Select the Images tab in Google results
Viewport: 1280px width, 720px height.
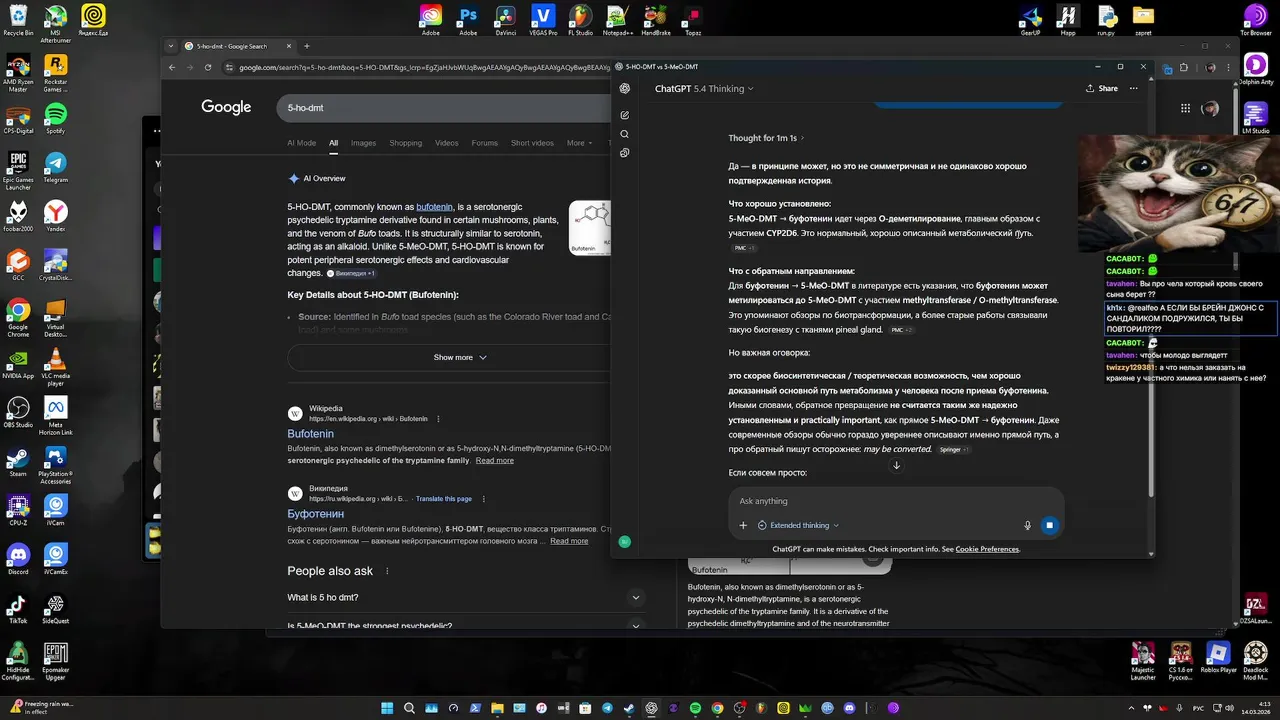point(363,143)
